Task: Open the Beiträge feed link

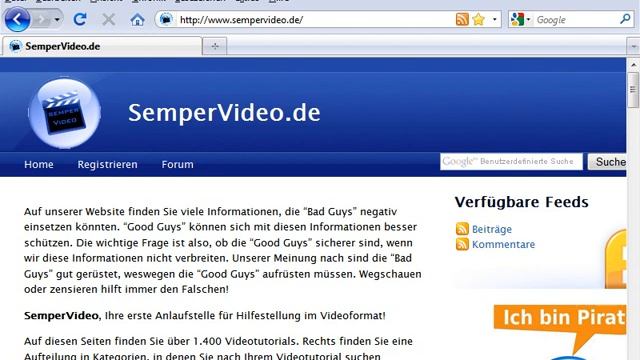Action: click(x=492, y=229)
